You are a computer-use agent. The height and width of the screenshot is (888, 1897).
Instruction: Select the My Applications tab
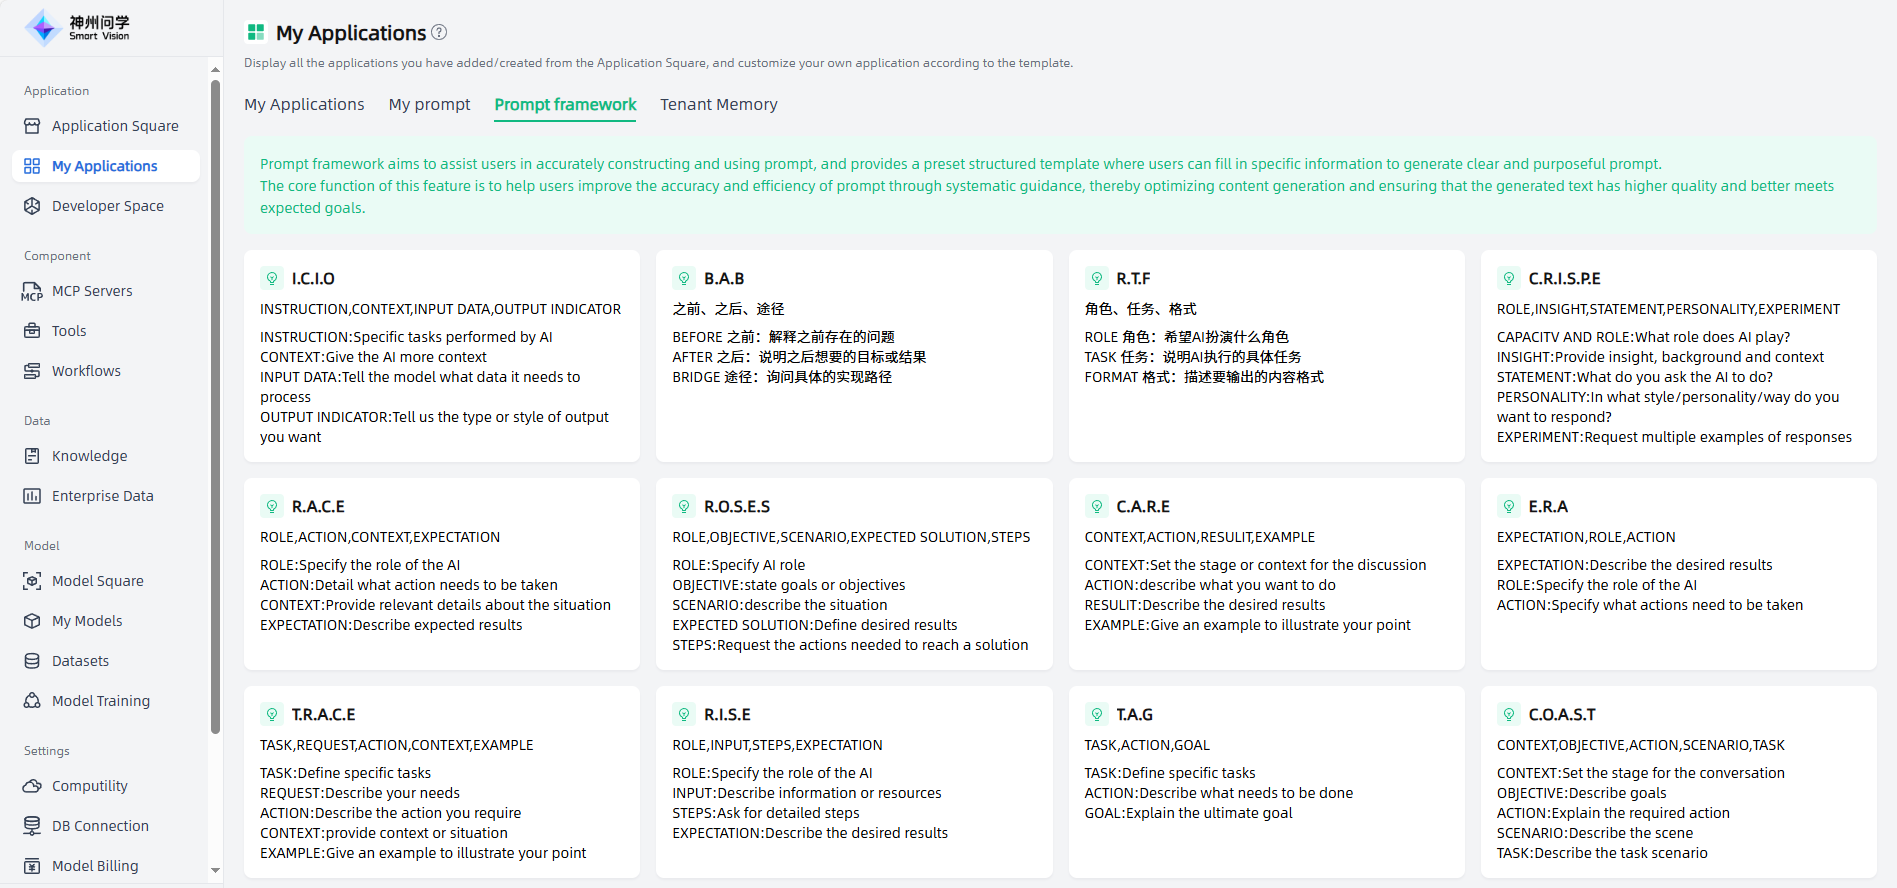coord(304,104)
